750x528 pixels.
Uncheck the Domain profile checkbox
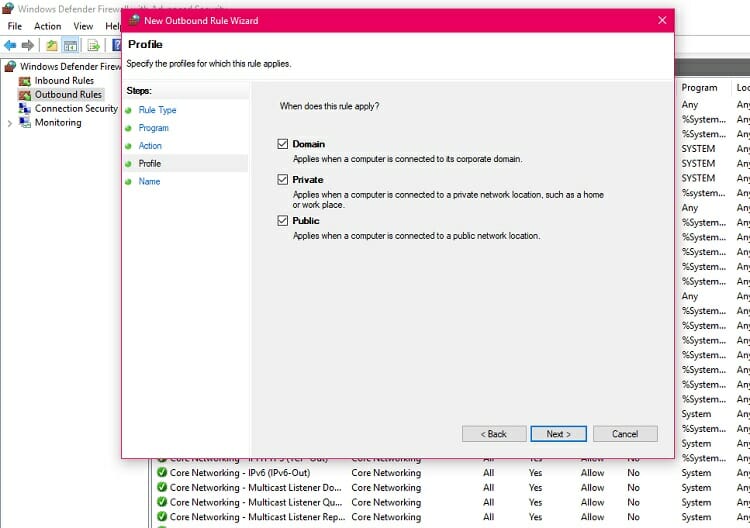[x=283, y=144]
